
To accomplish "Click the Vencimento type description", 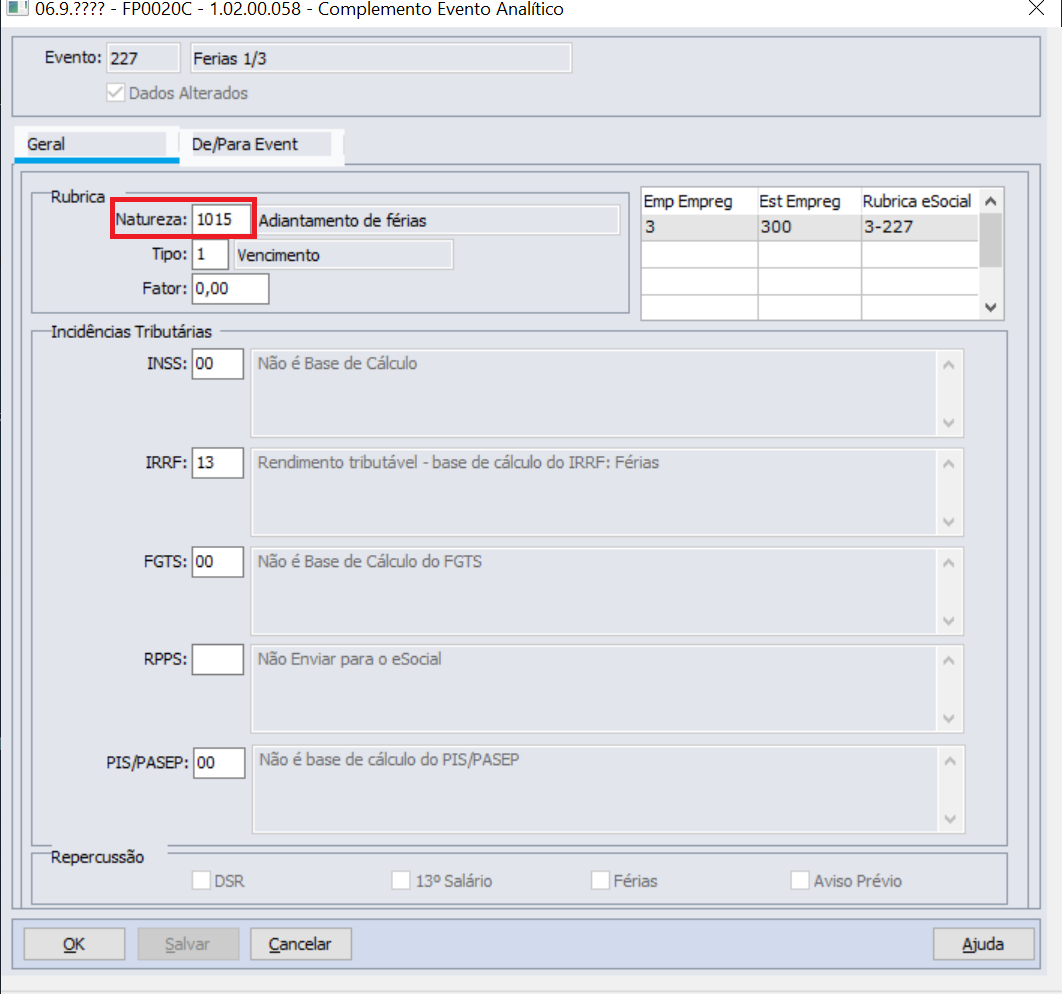I will [x=343, y=255].
